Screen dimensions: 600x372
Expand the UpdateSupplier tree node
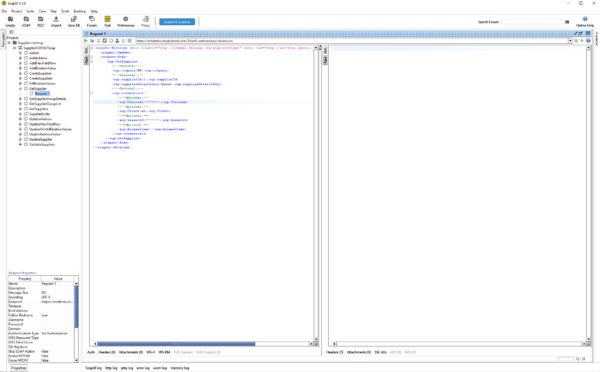(x=20, y=139)
